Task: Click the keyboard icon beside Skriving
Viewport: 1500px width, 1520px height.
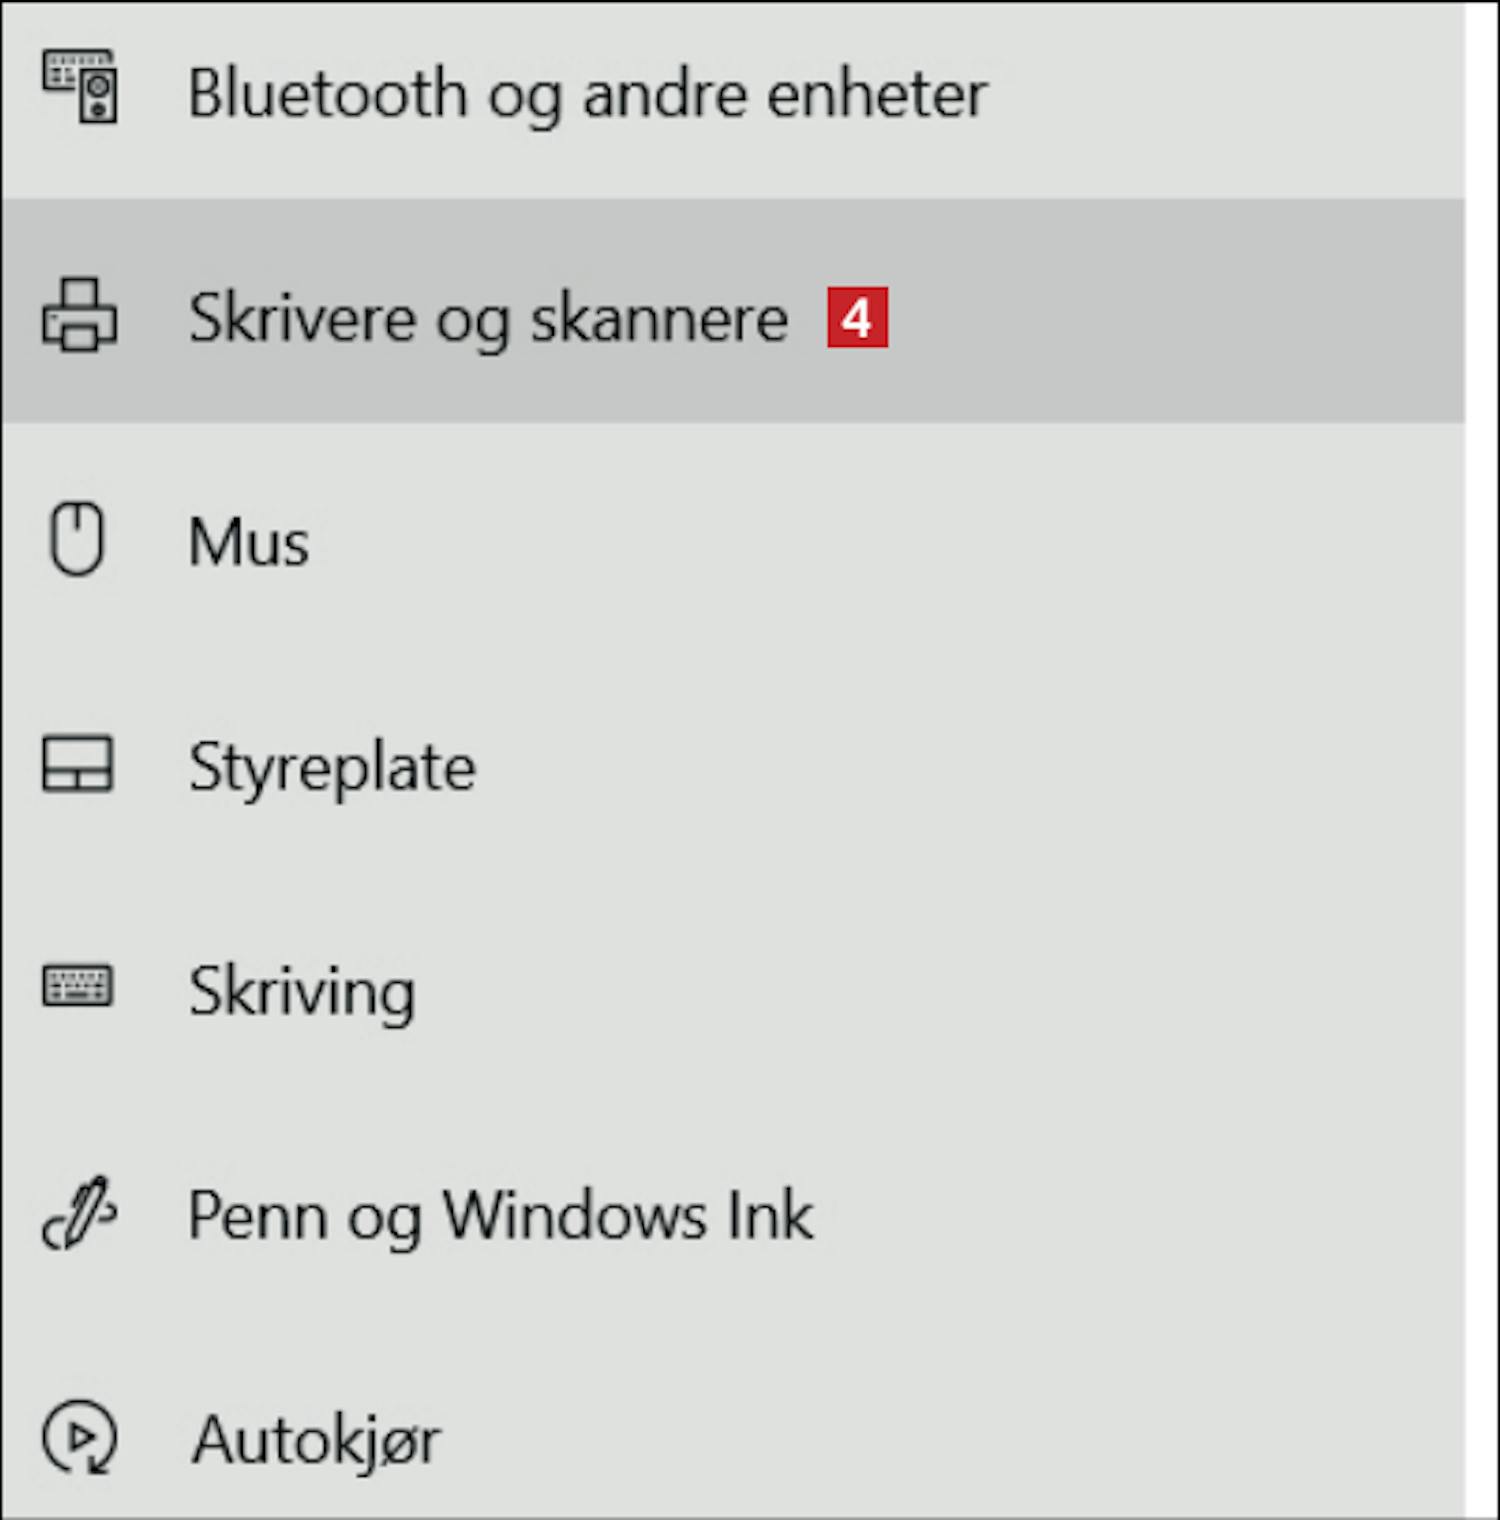Action: click(x=77, y=986)
